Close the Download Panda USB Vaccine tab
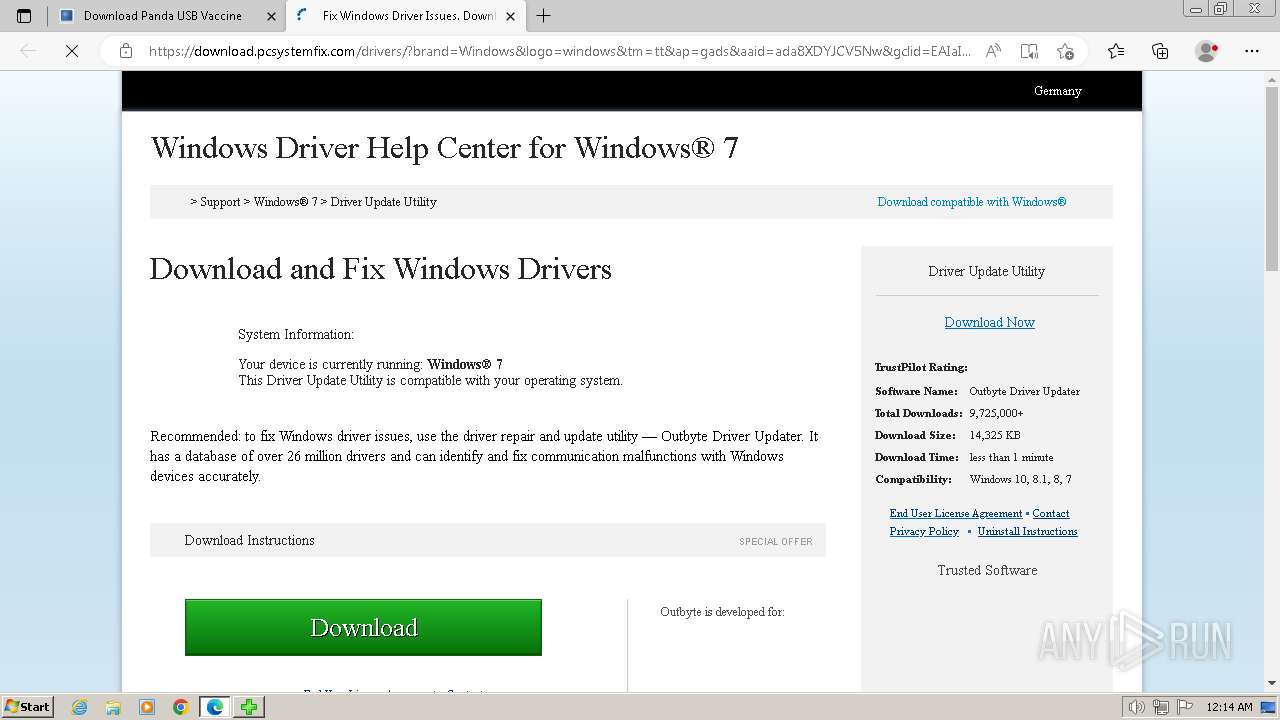This screenshot has width=1280, height=720. [x=271, y=16]
